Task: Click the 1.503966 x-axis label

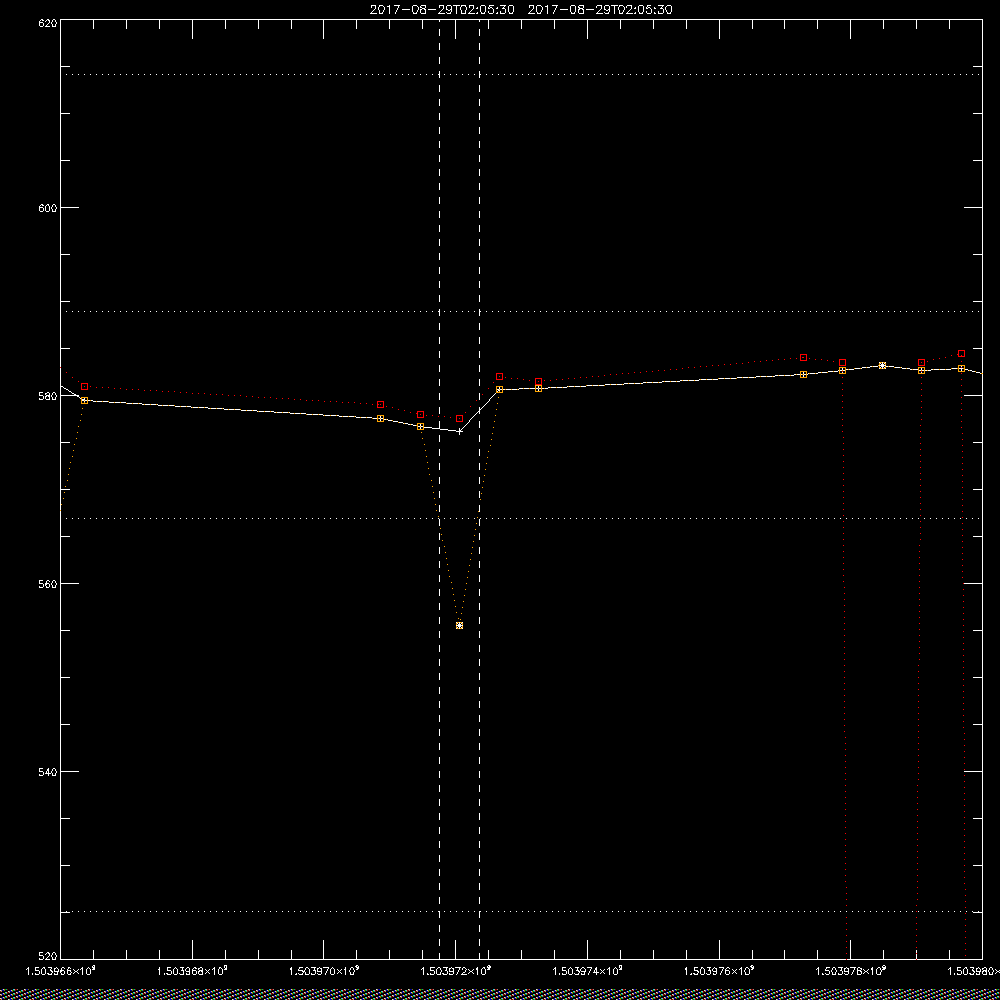Action: 60,971
